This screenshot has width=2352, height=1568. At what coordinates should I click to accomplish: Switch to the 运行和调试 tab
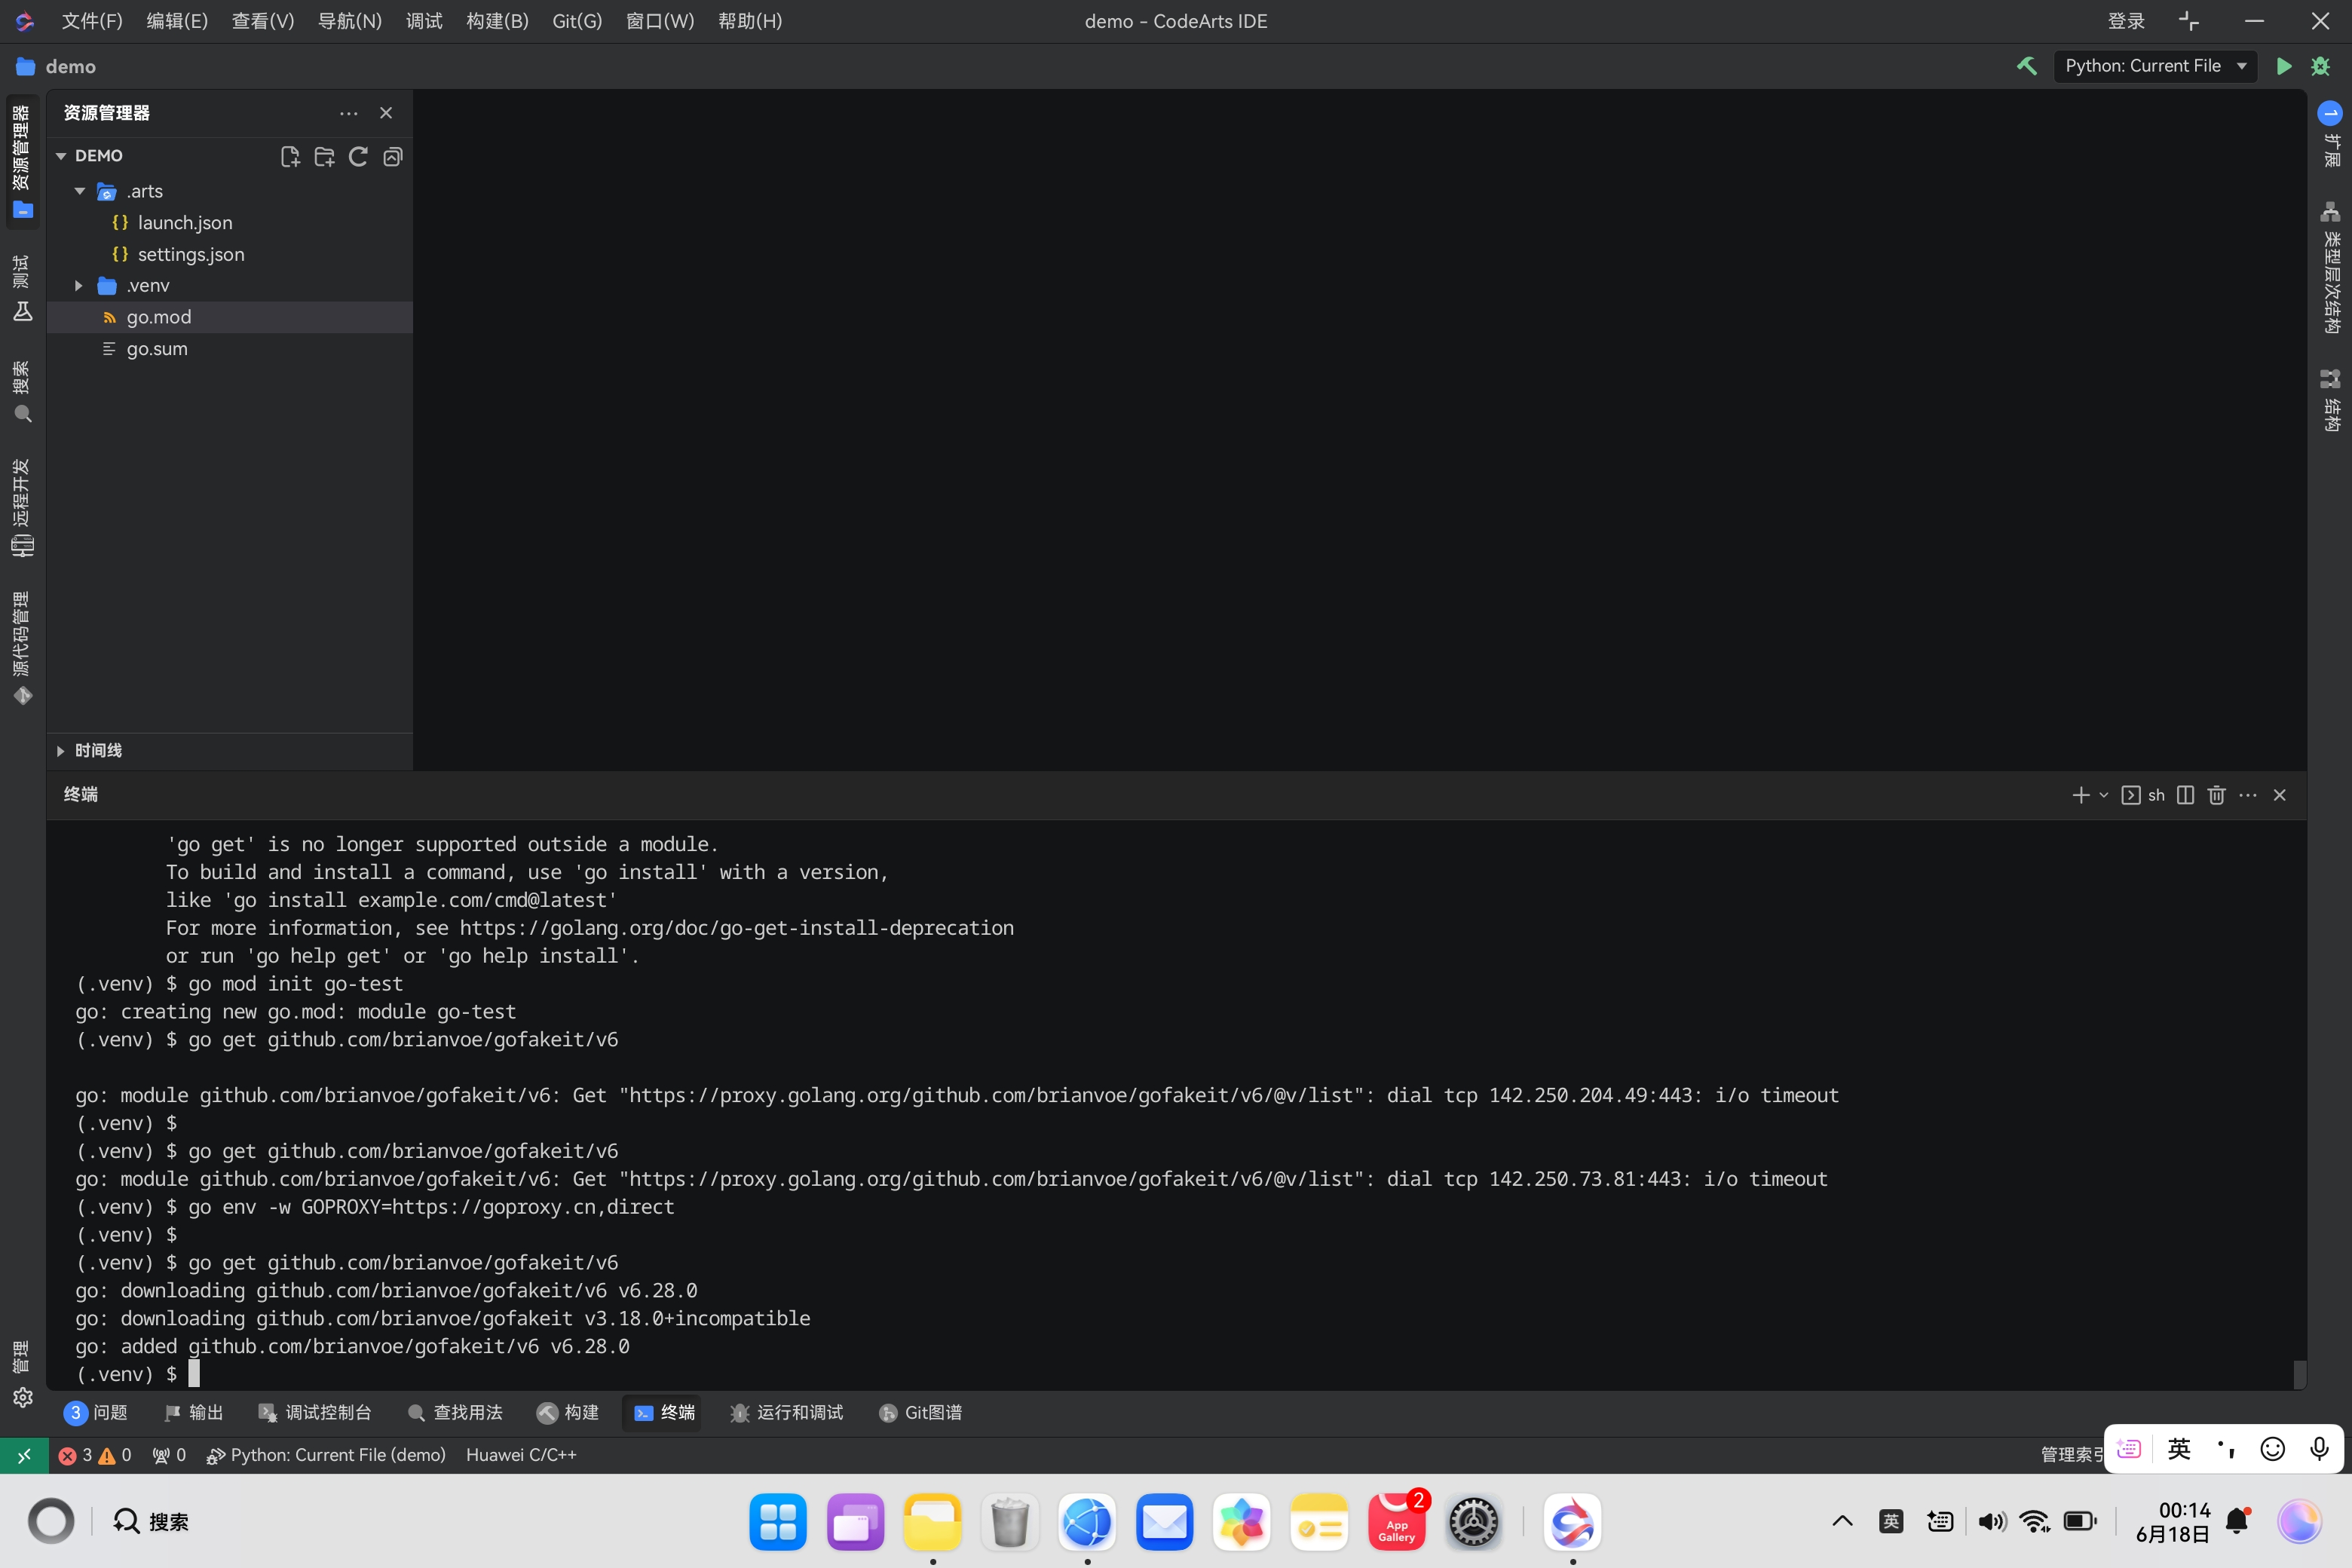(787, 1412)
